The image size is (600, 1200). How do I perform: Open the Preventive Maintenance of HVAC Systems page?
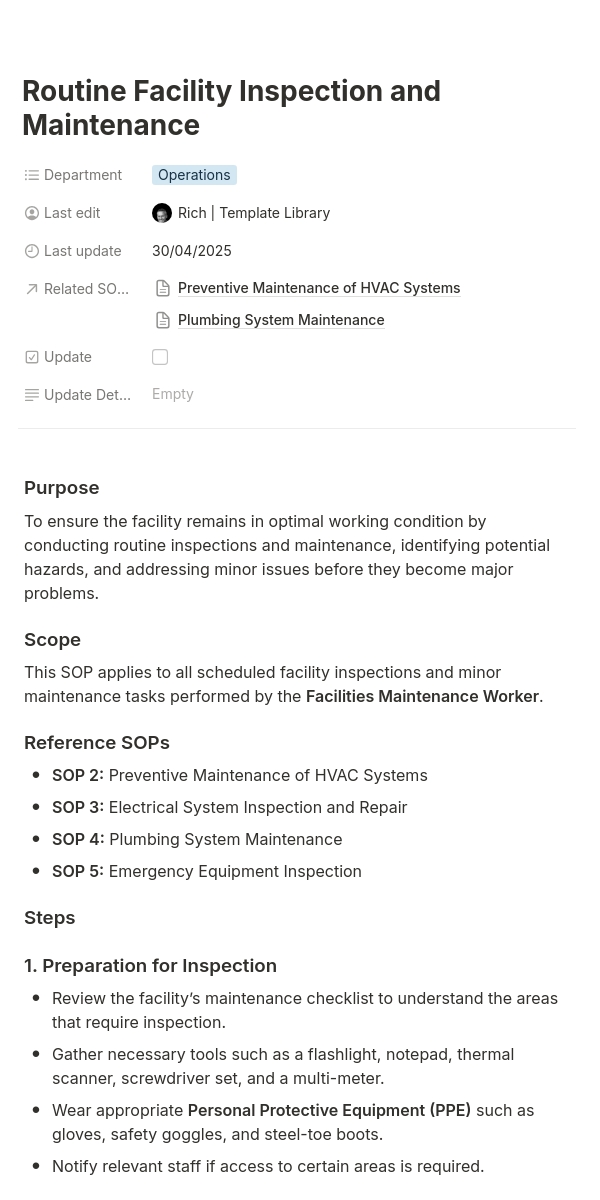click(x=319, y=288)
